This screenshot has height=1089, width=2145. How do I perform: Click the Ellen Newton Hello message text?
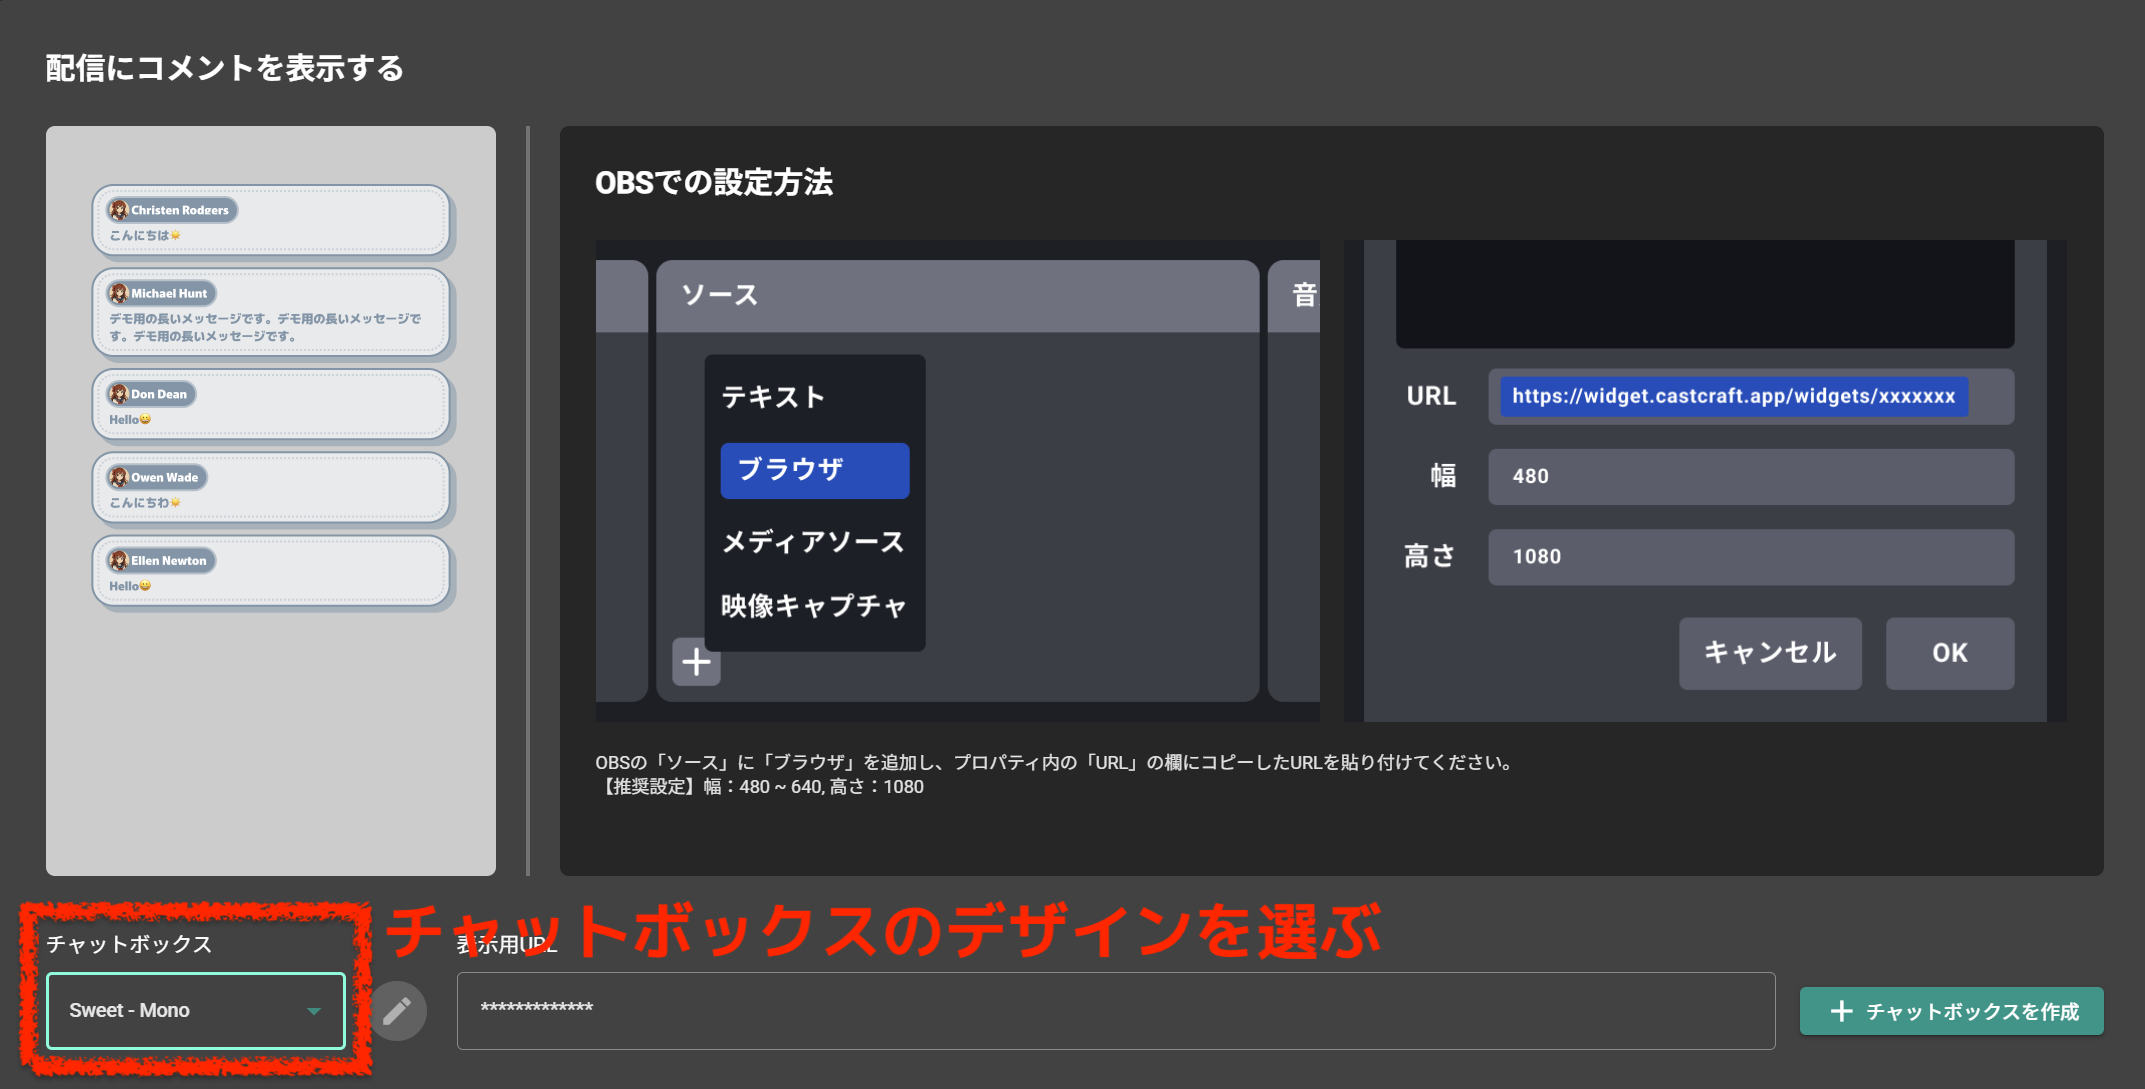pyautogui.click(x=130, y=586)
